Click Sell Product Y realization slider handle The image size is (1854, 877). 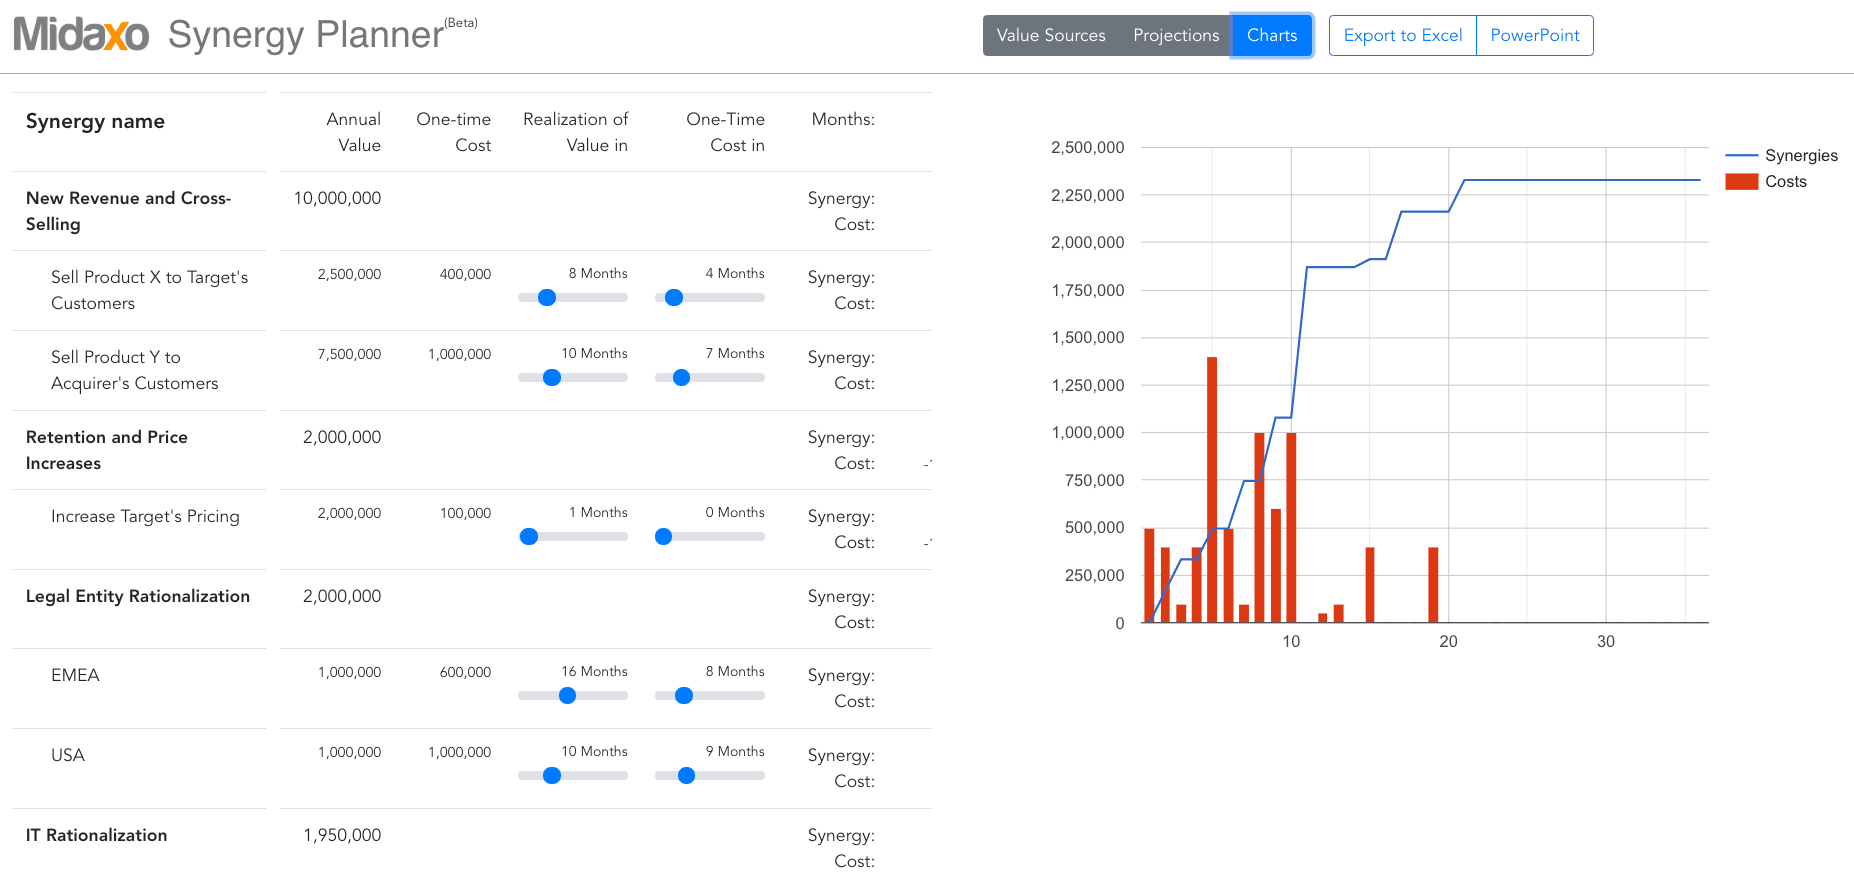[552, 378]
